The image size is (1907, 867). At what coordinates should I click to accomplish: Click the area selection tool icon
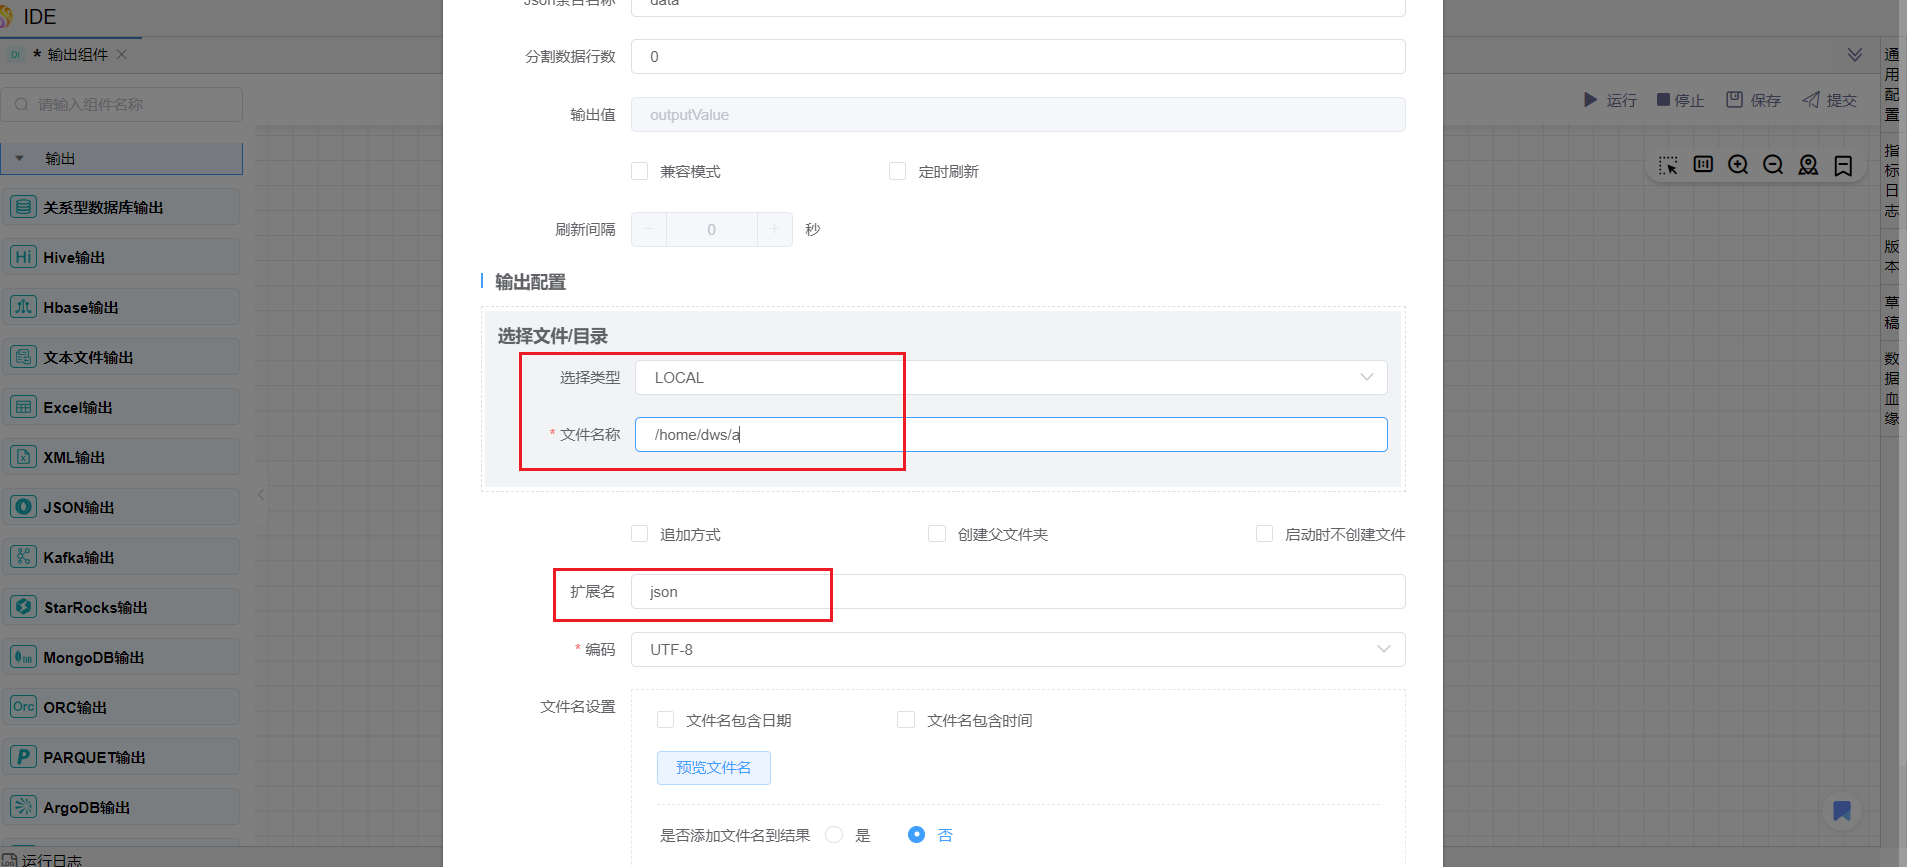(1668, 165)
